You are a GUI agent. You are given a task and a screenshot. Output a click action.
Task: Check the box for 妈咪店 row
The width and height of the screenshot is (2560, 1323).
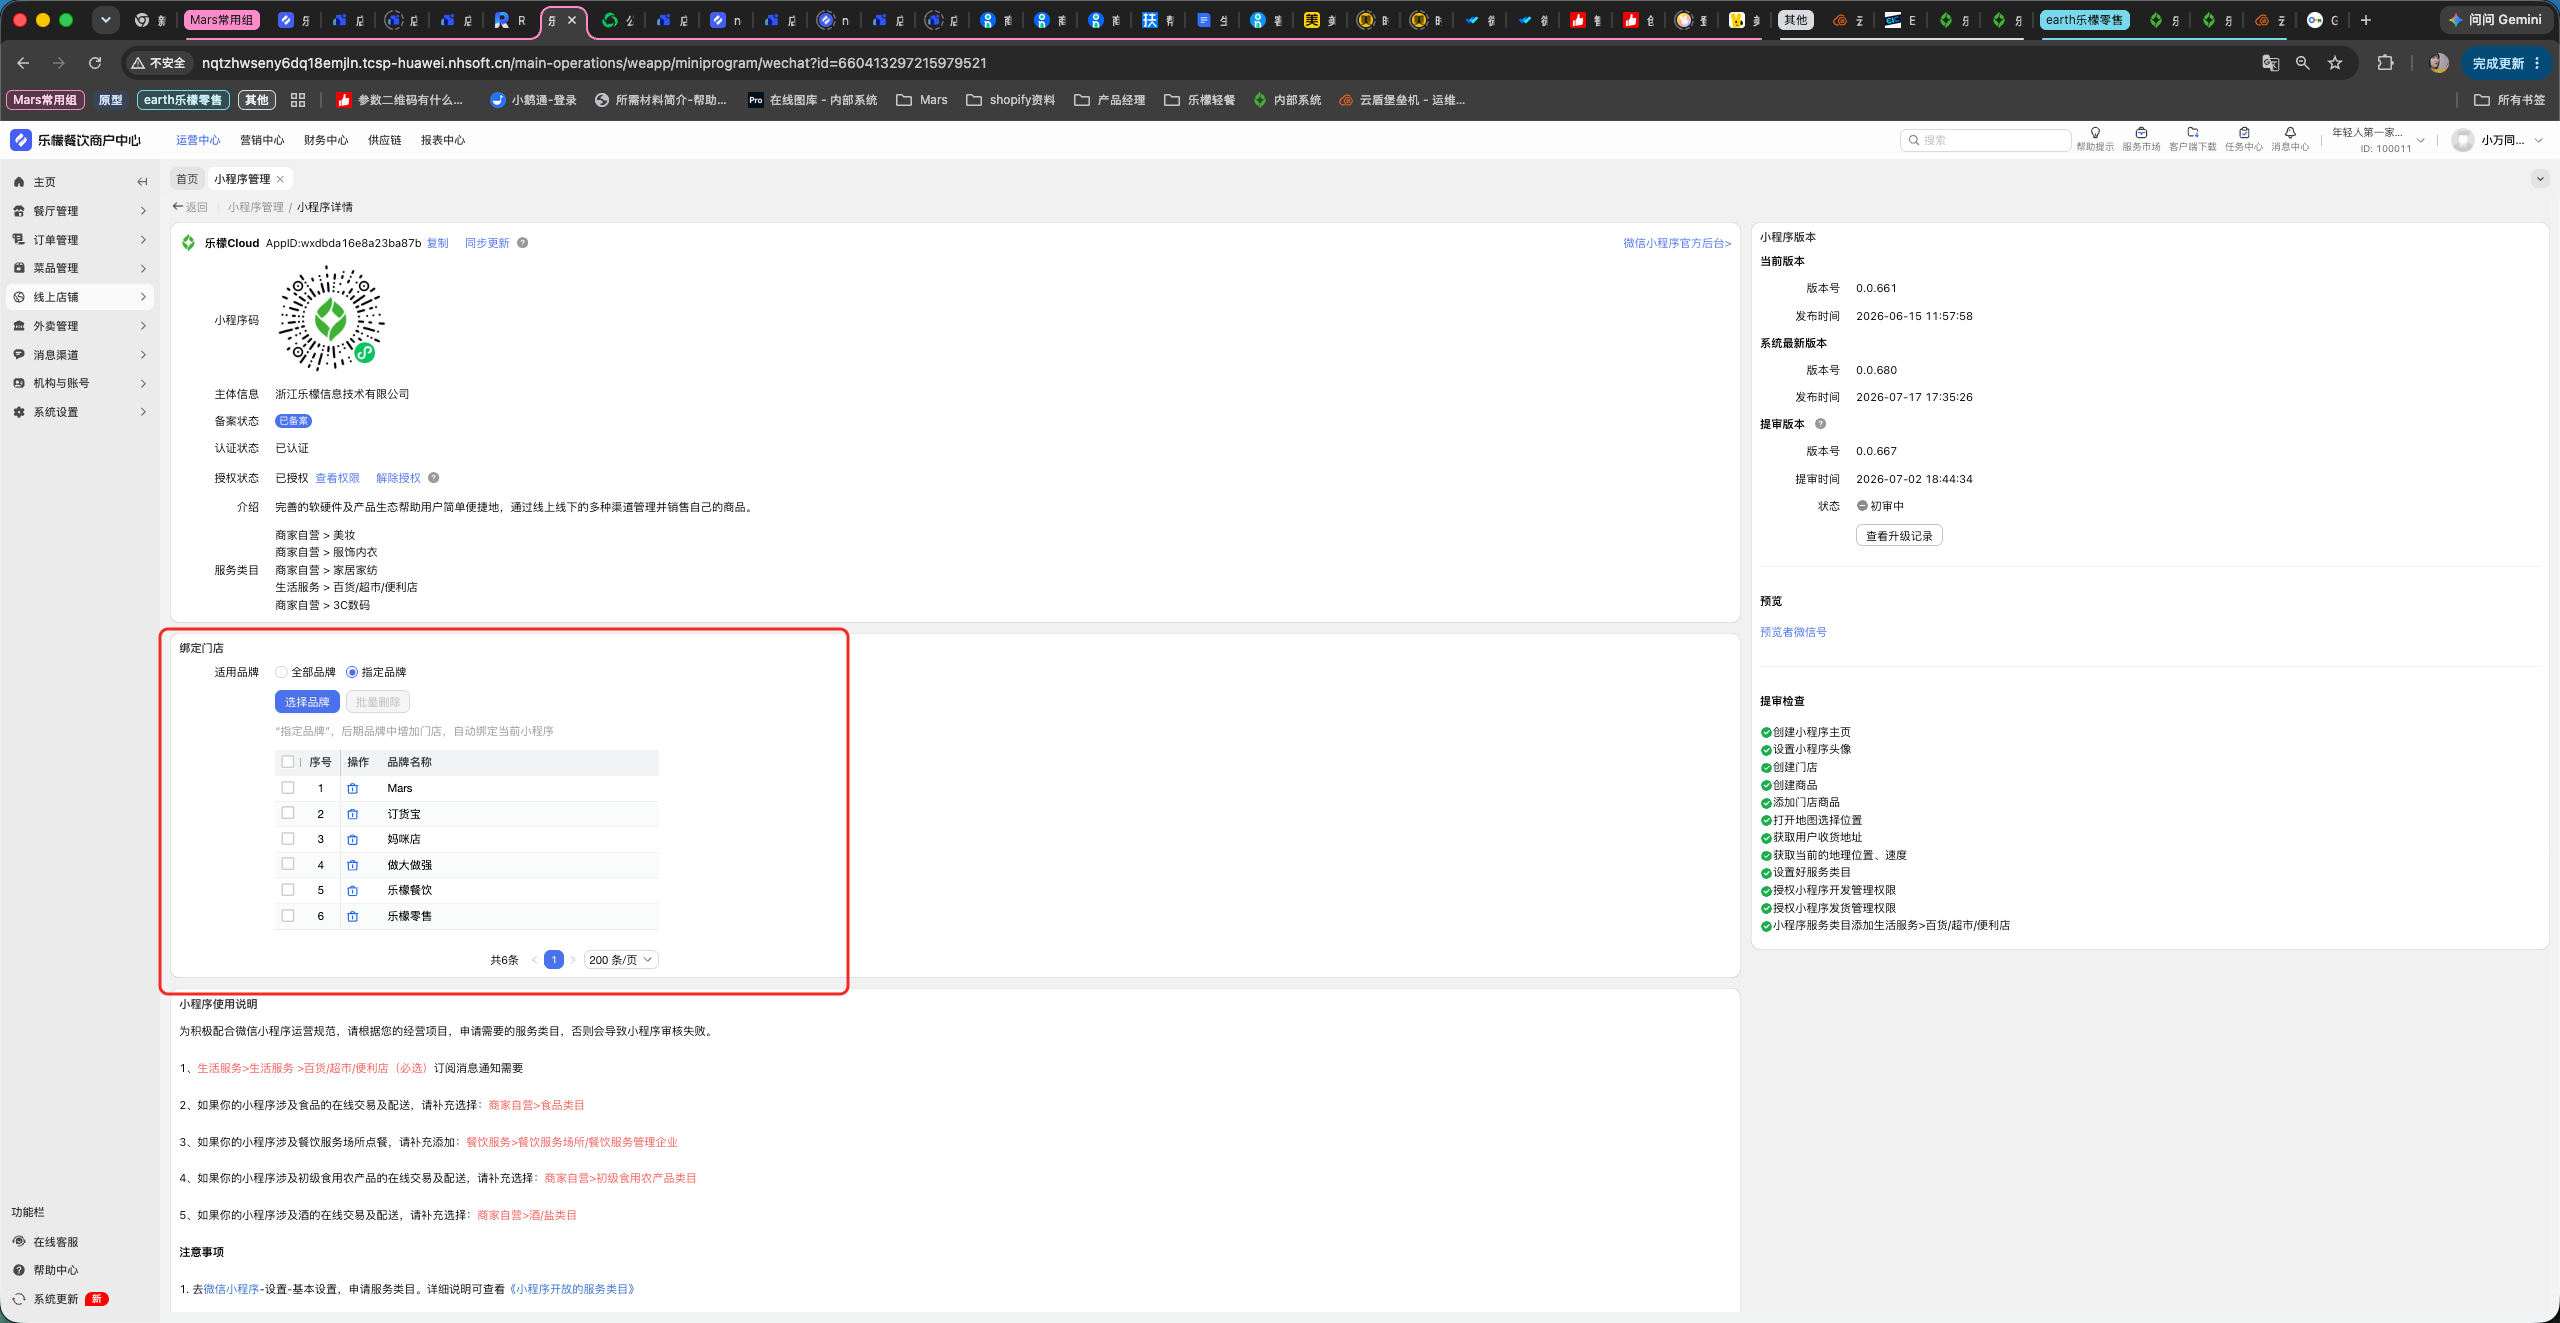(288, 839)
